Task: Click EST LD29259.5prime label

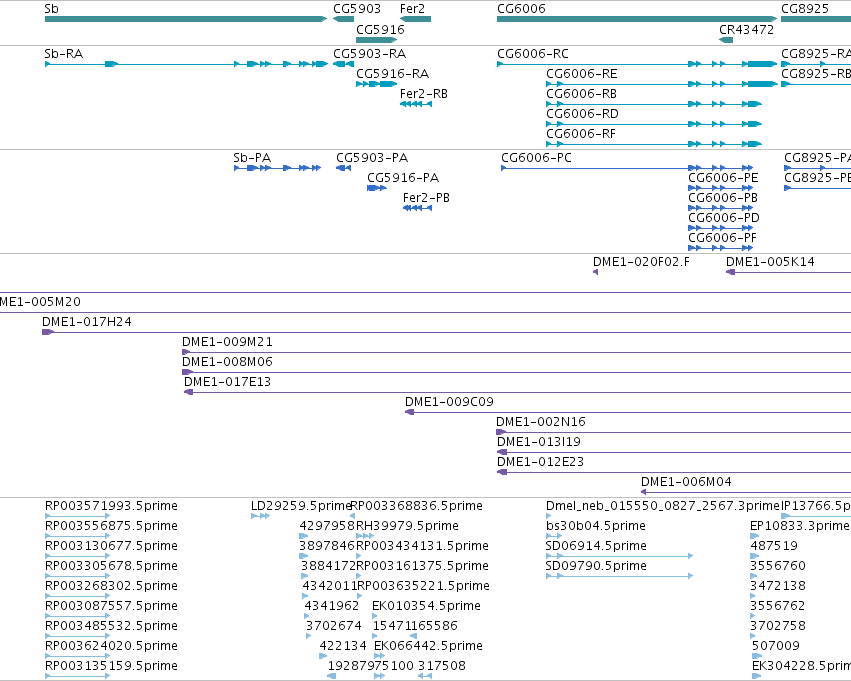Action: [301, 506]
